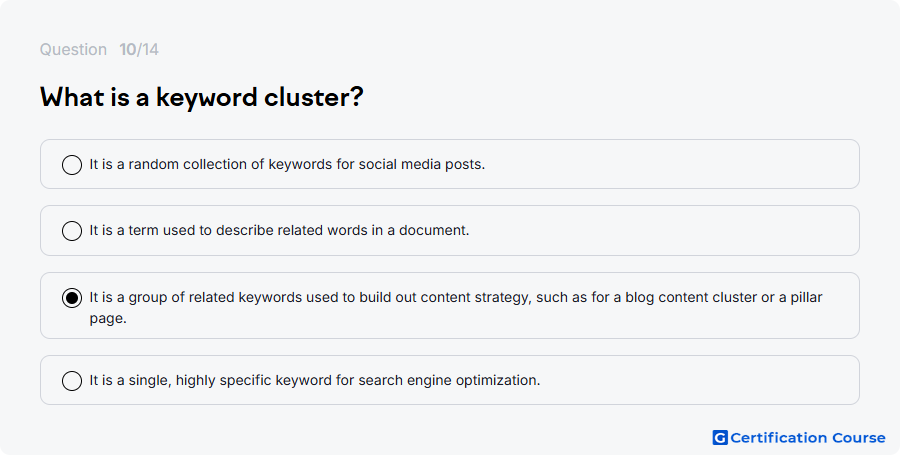
Task: Click the wrapped word page. in third option
Action: coord(108,318)
